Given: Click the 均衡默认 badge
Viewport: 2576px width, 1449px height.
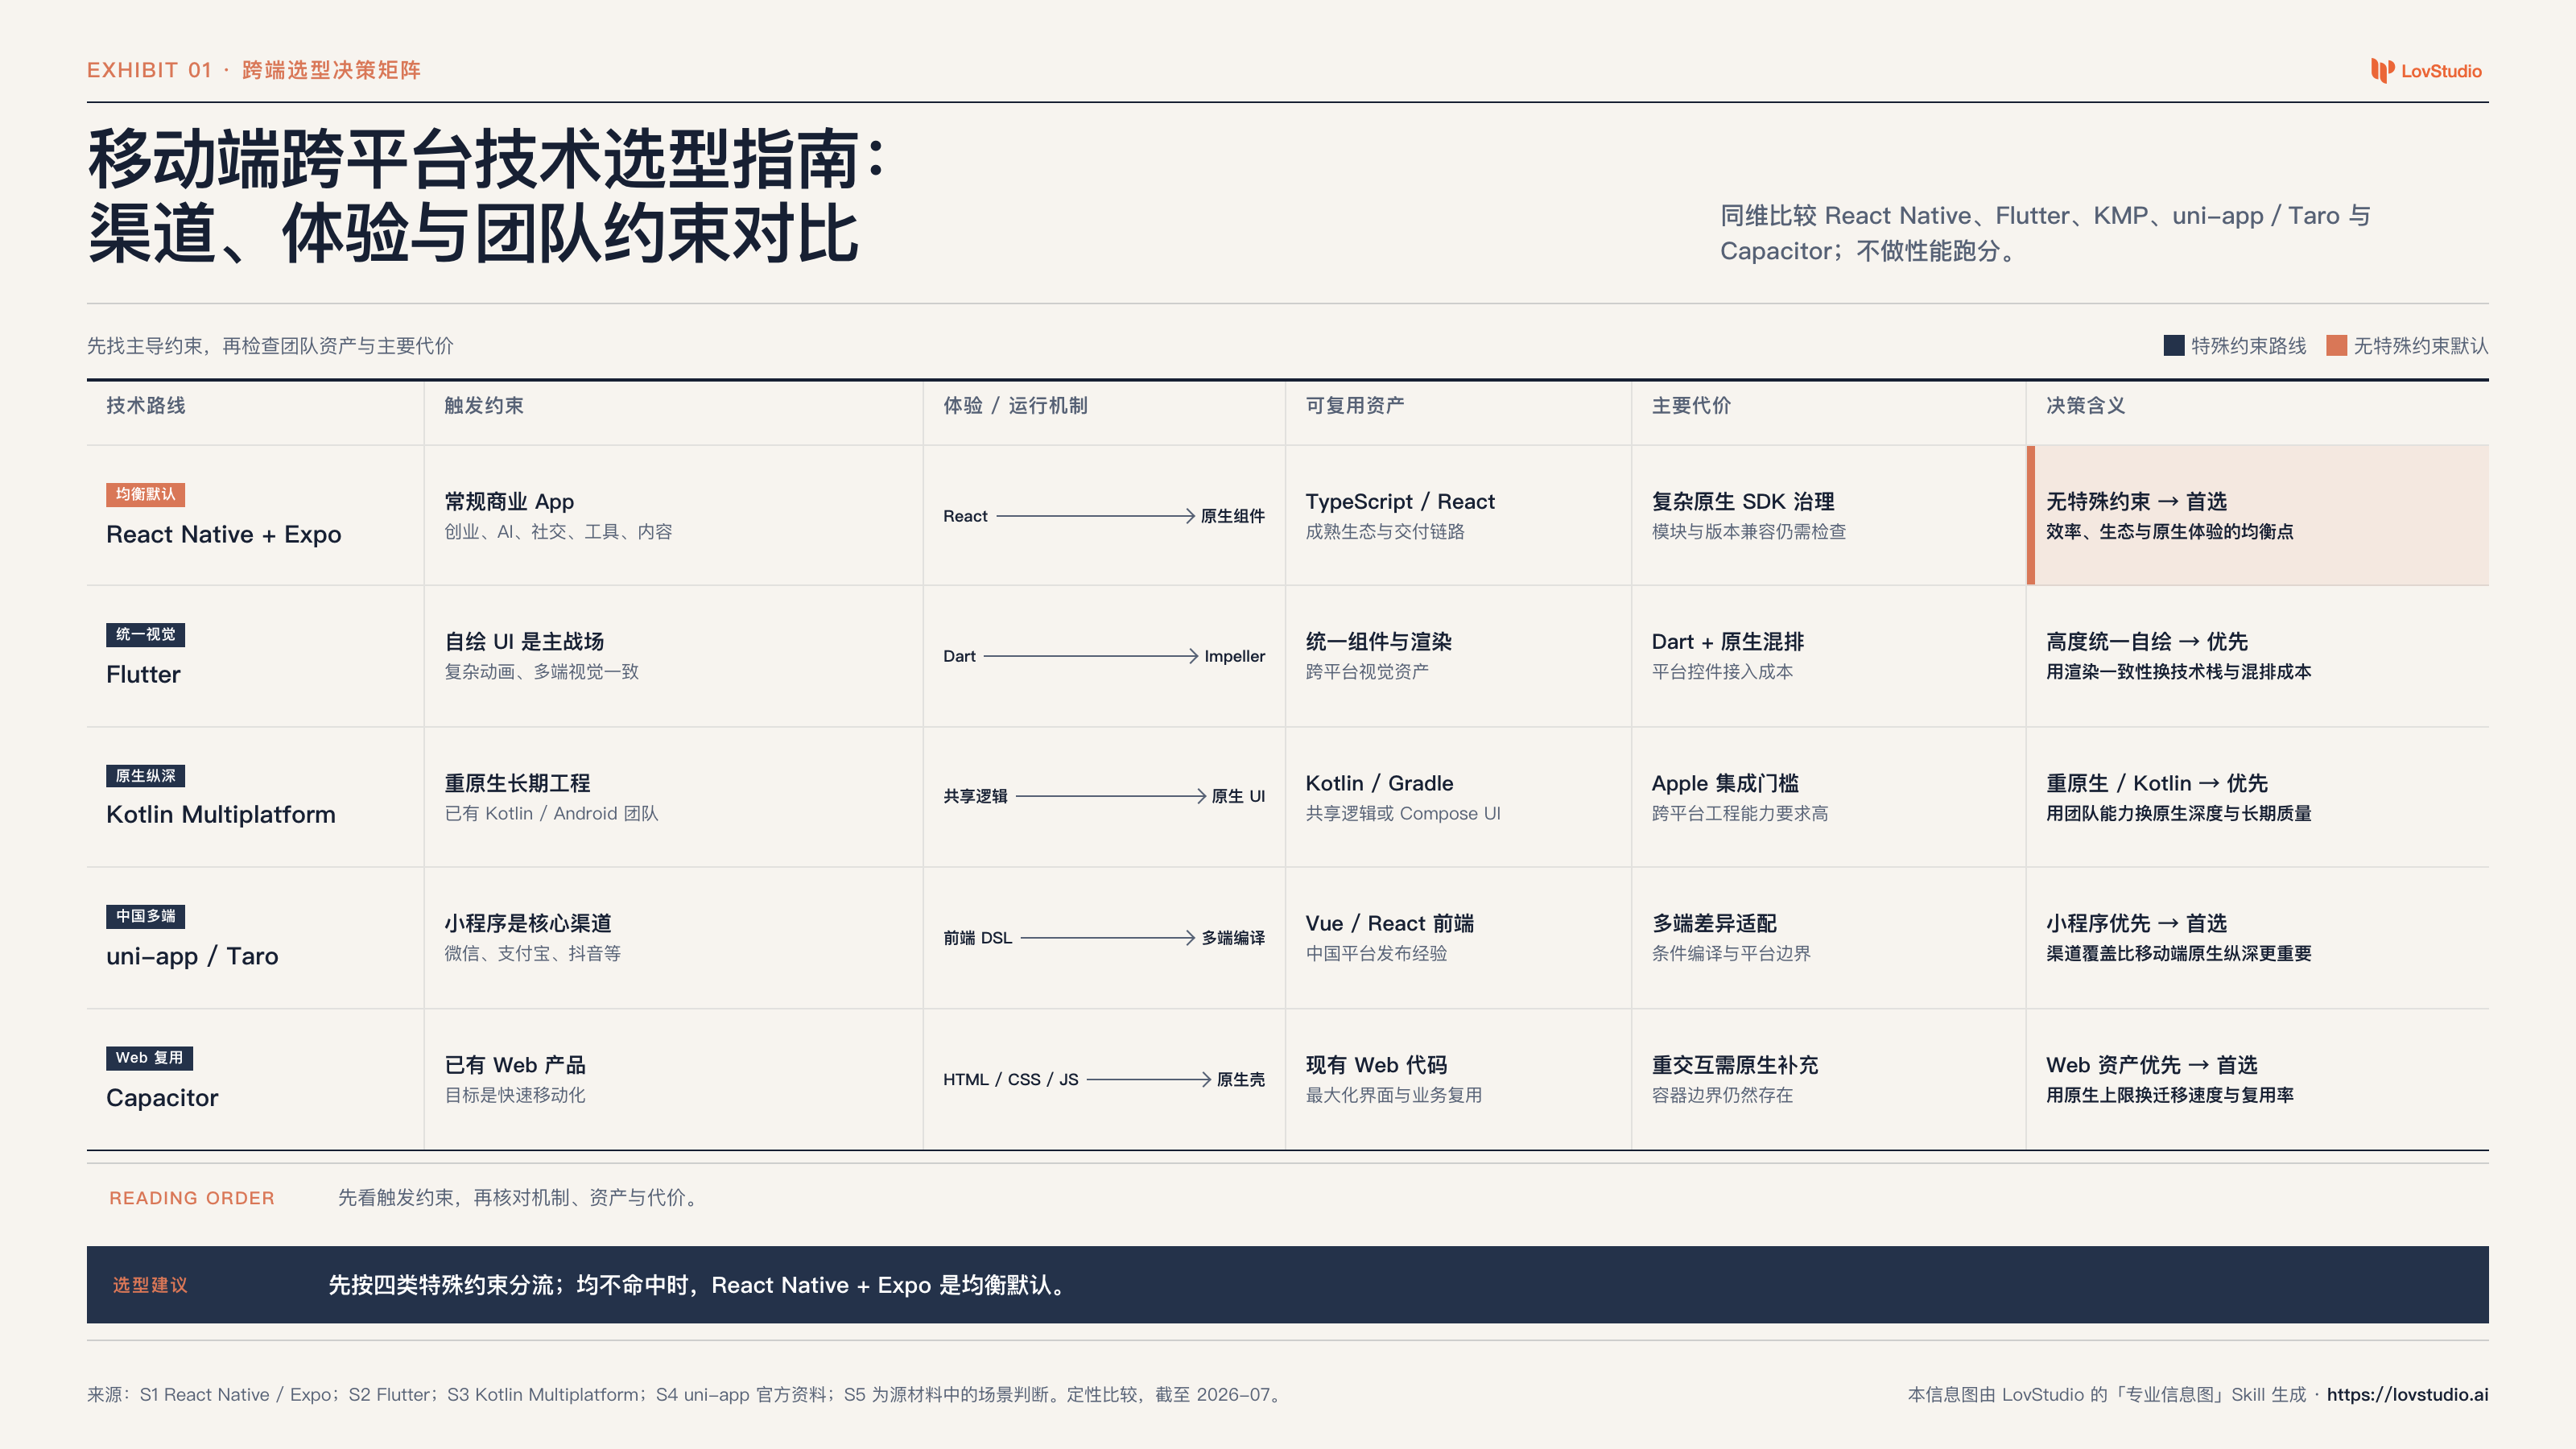Looking at the screenshot, I should (145, 494).
